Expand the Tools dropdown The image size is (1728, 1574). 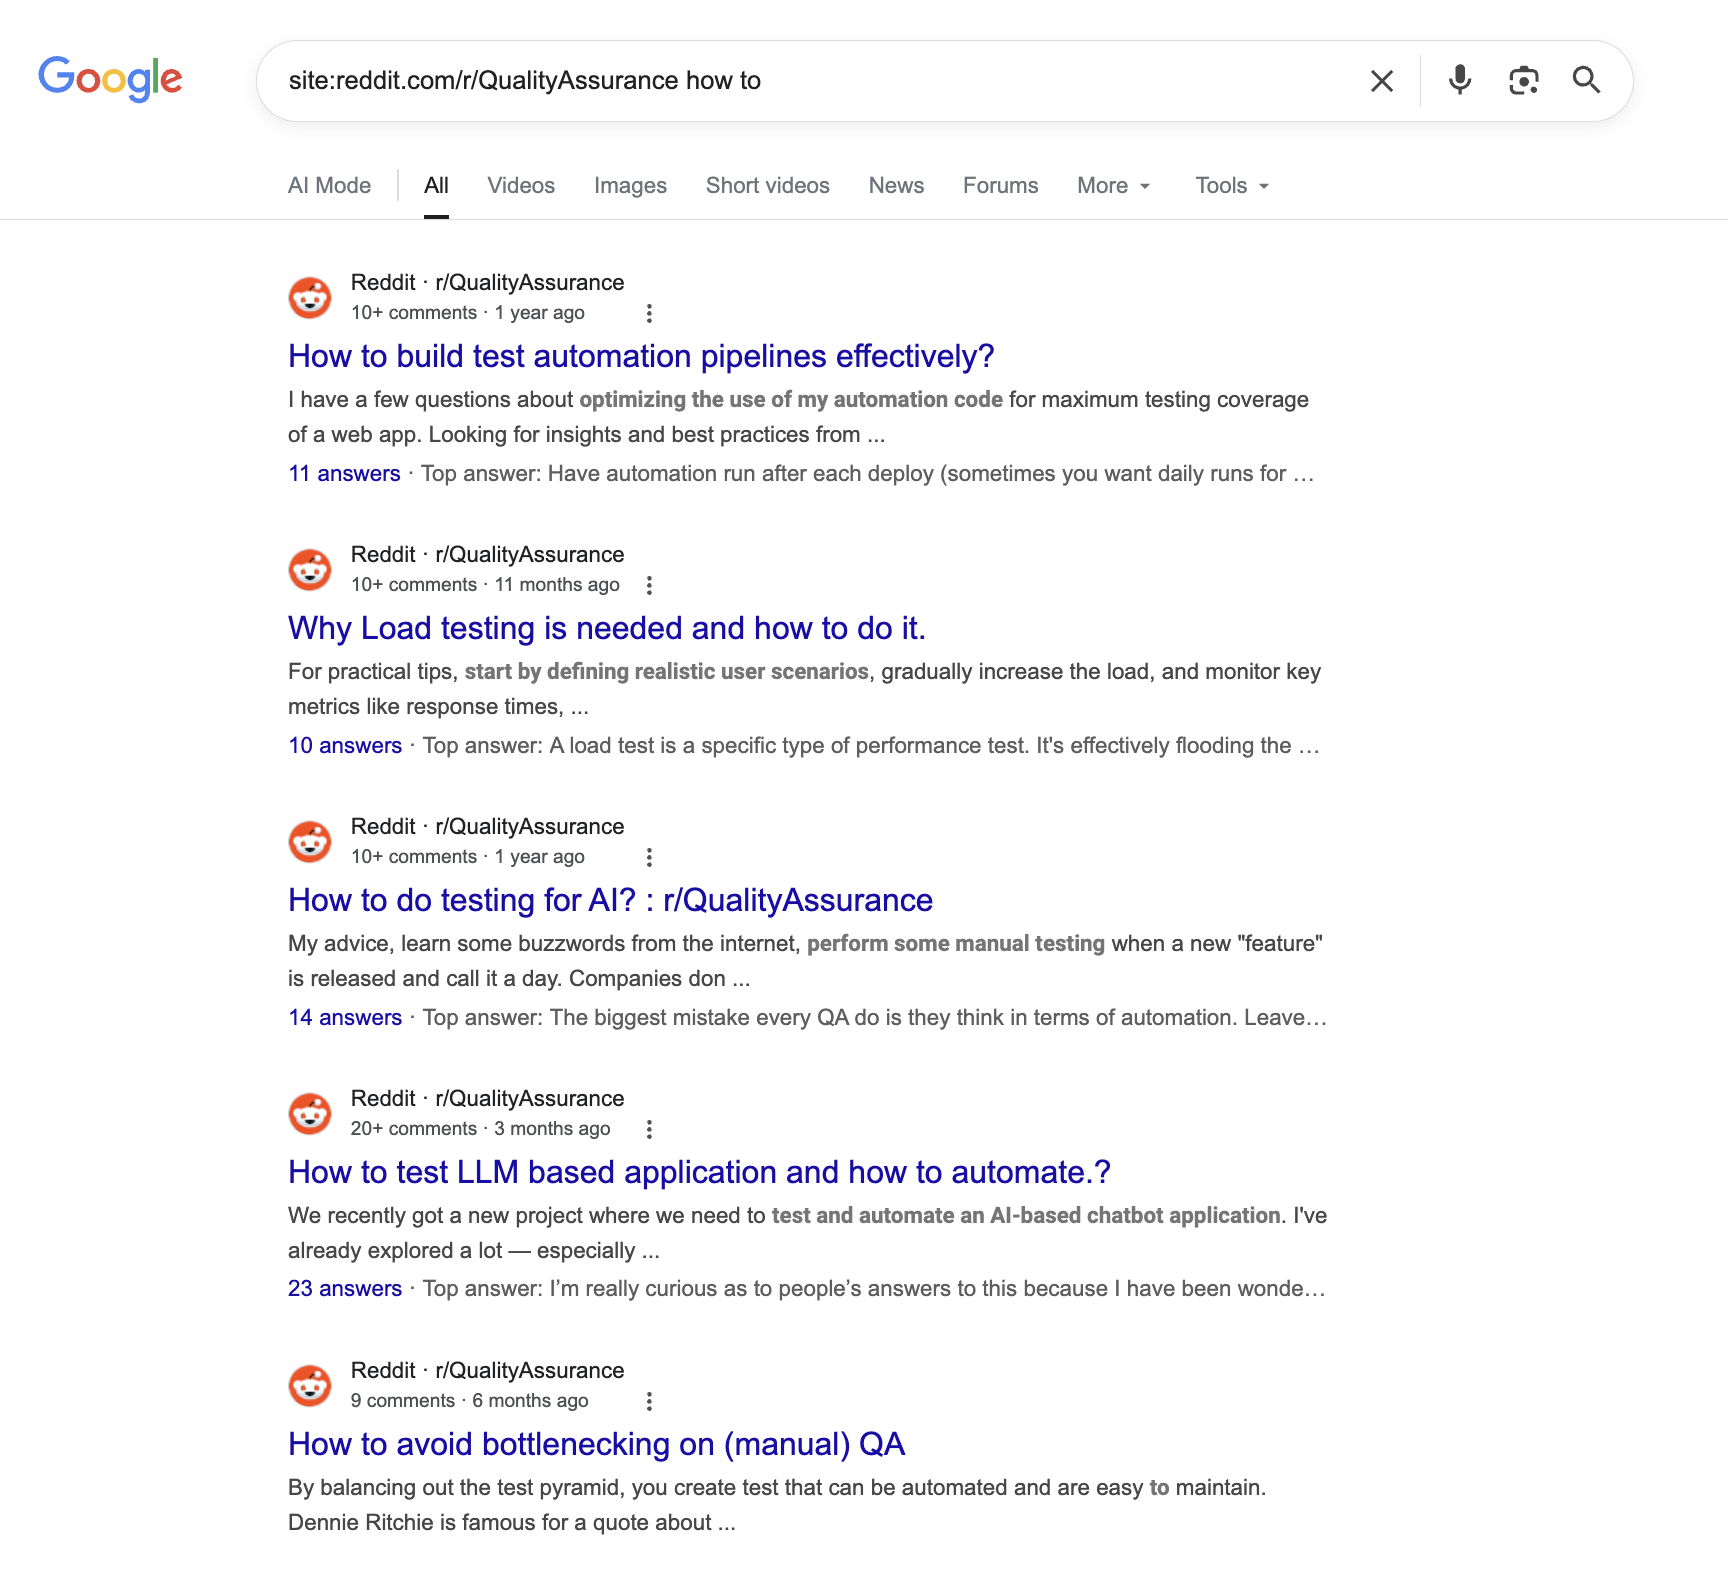(x=1232, y=186)
